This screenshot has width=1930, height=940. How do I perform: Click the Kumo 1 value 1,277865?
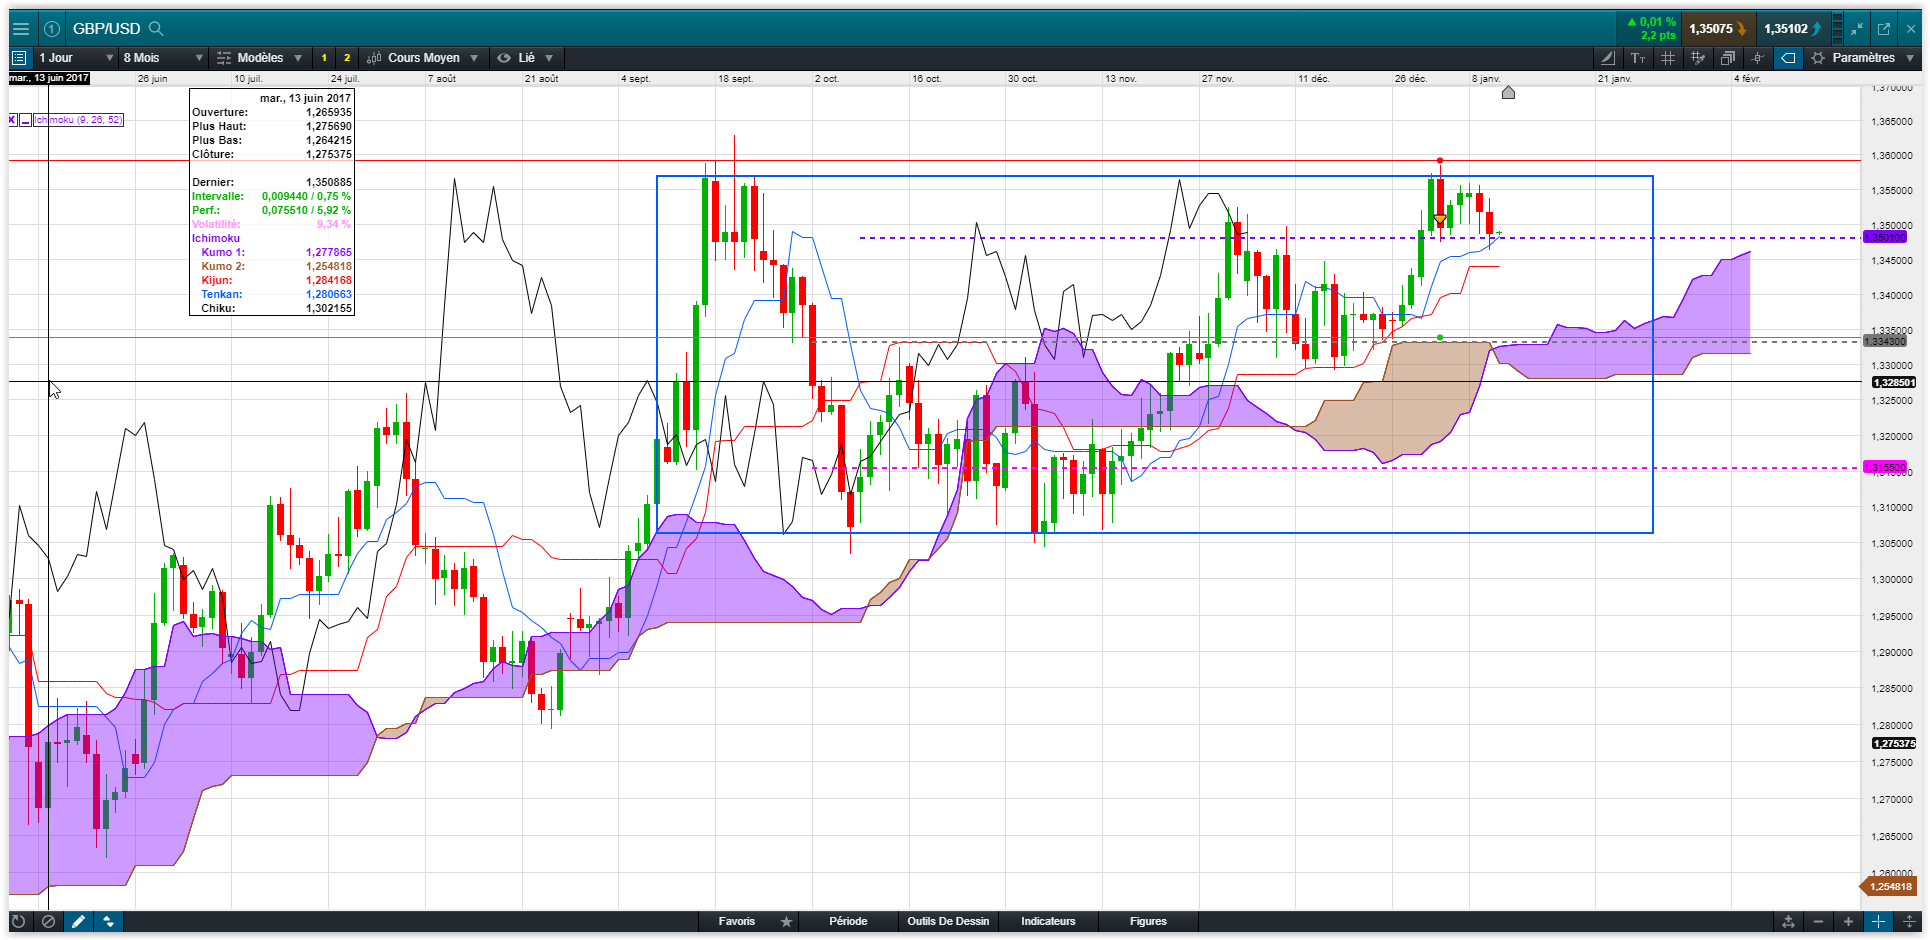[x=329, y=253]
